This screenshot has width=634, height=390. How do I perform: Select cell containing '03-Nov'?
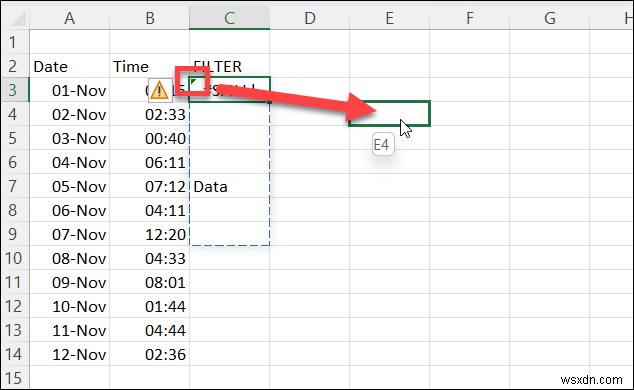[x=69, y=138]
